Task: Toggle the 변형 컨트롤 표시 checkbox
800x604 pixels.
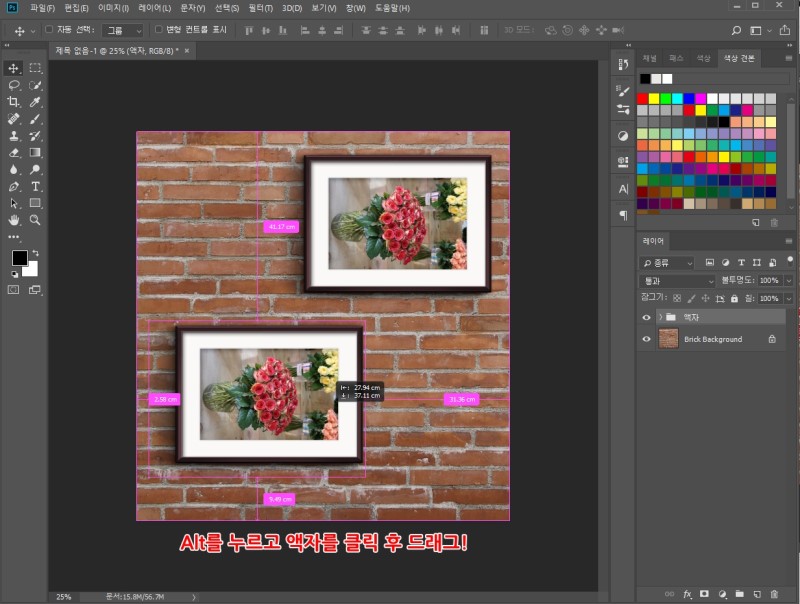Action: 158,30
